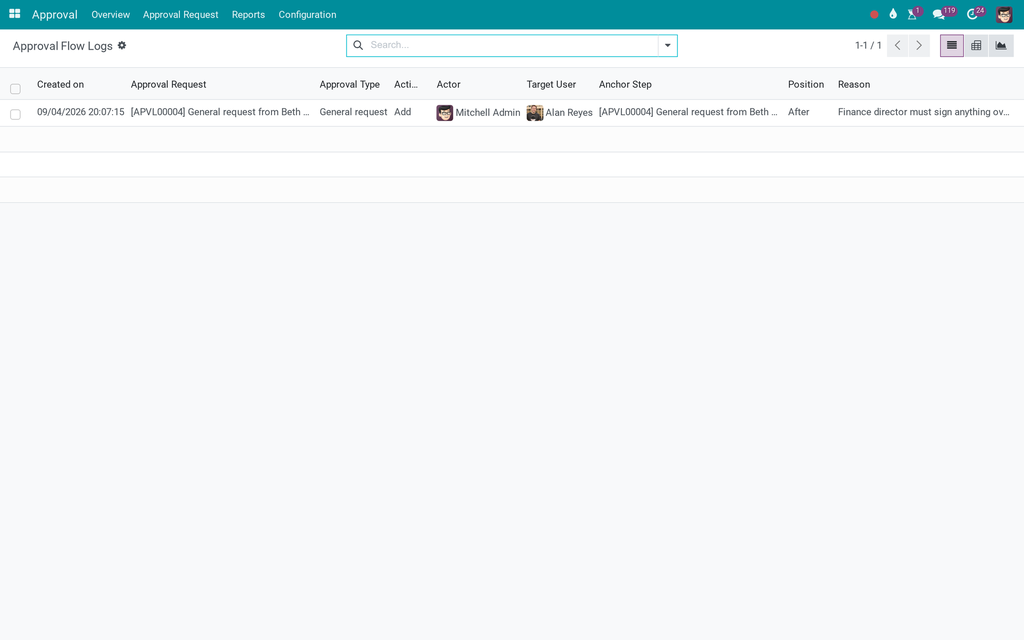
Task: Sort by the Approval Type column
Action: (x=349, y=84)
